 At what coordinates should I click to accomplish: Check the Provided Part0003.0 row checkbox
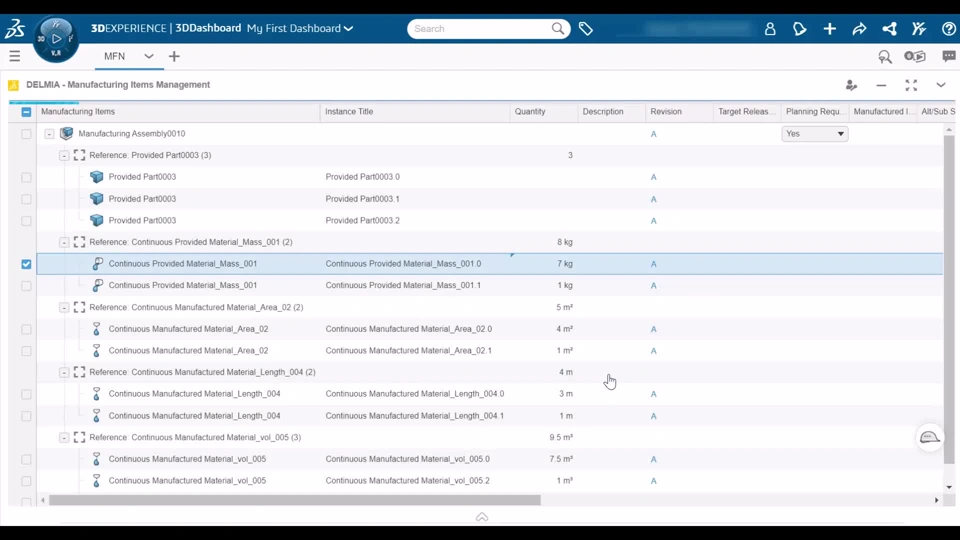coord(26,177)
